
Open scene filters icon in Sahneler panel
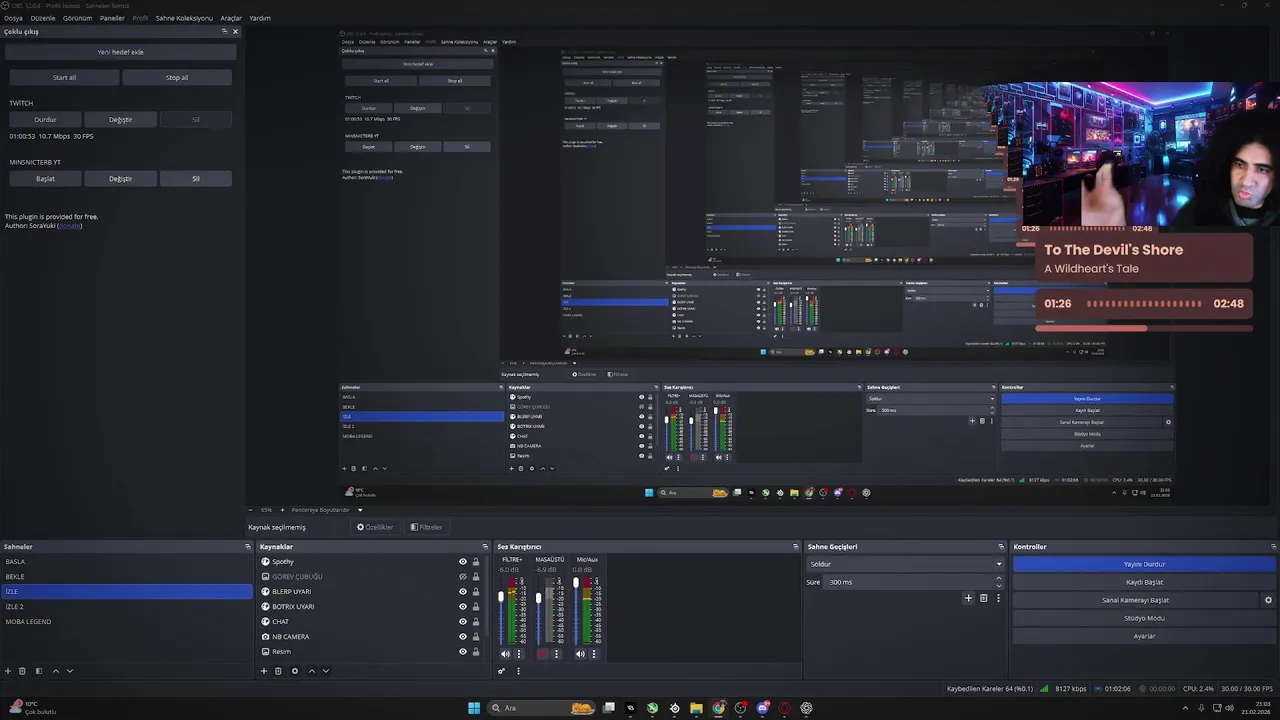(x=39, y=671)
